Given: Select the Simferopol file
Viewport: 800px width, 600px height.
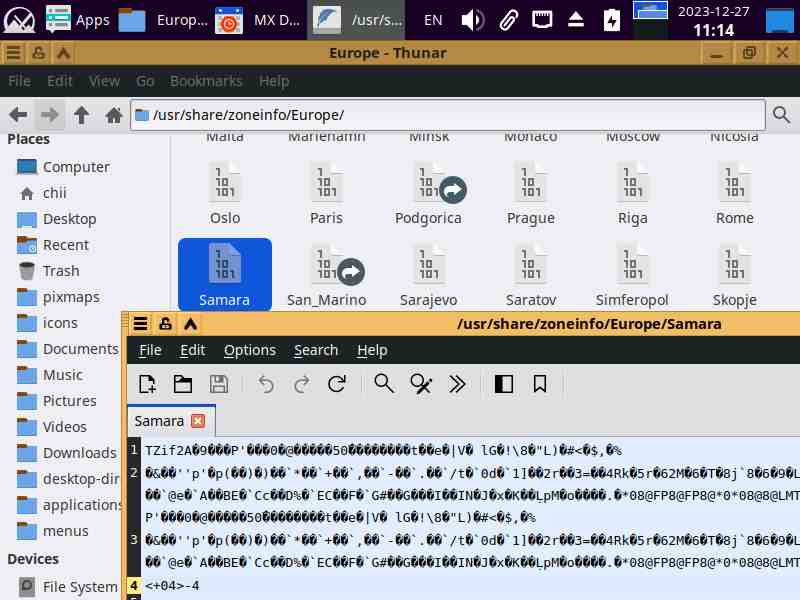Looking at the screenshot, I should tap(632, 276).
